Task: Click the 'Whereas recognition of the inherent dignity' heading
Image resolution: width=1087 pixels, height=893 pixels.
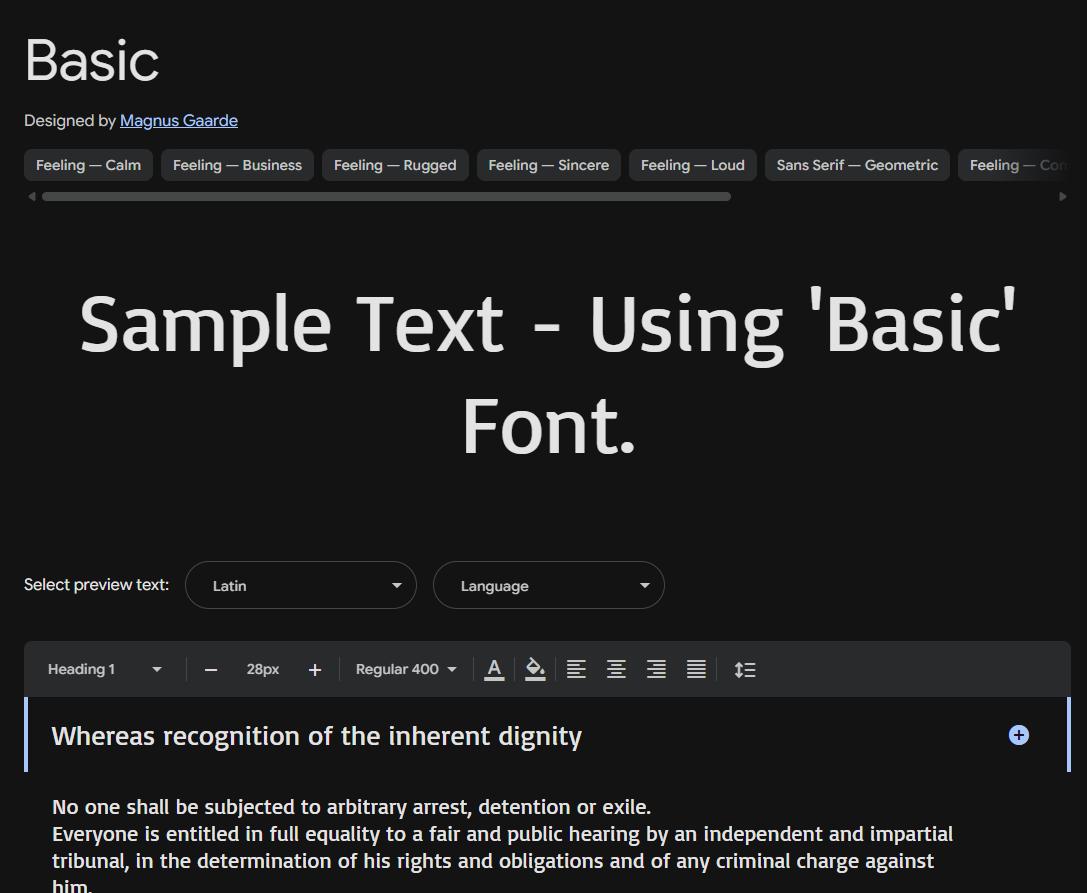Action: 317,736
